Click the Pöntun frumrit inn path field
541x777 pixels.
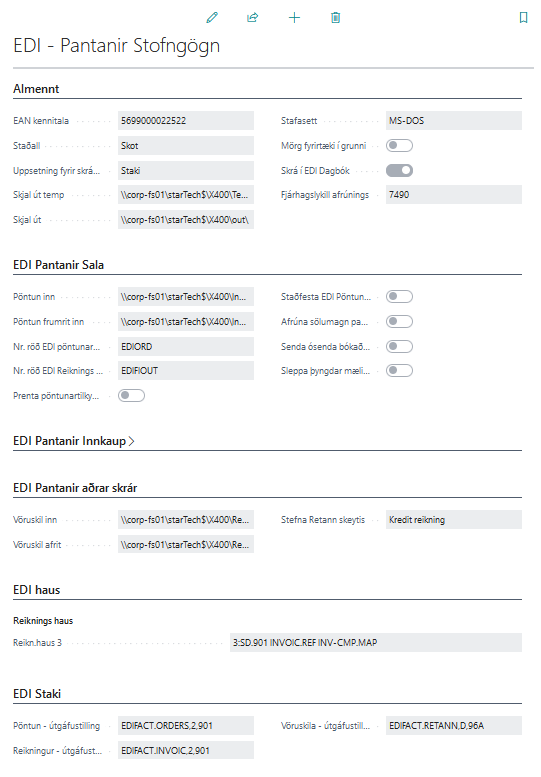click(x=186, y=322)
